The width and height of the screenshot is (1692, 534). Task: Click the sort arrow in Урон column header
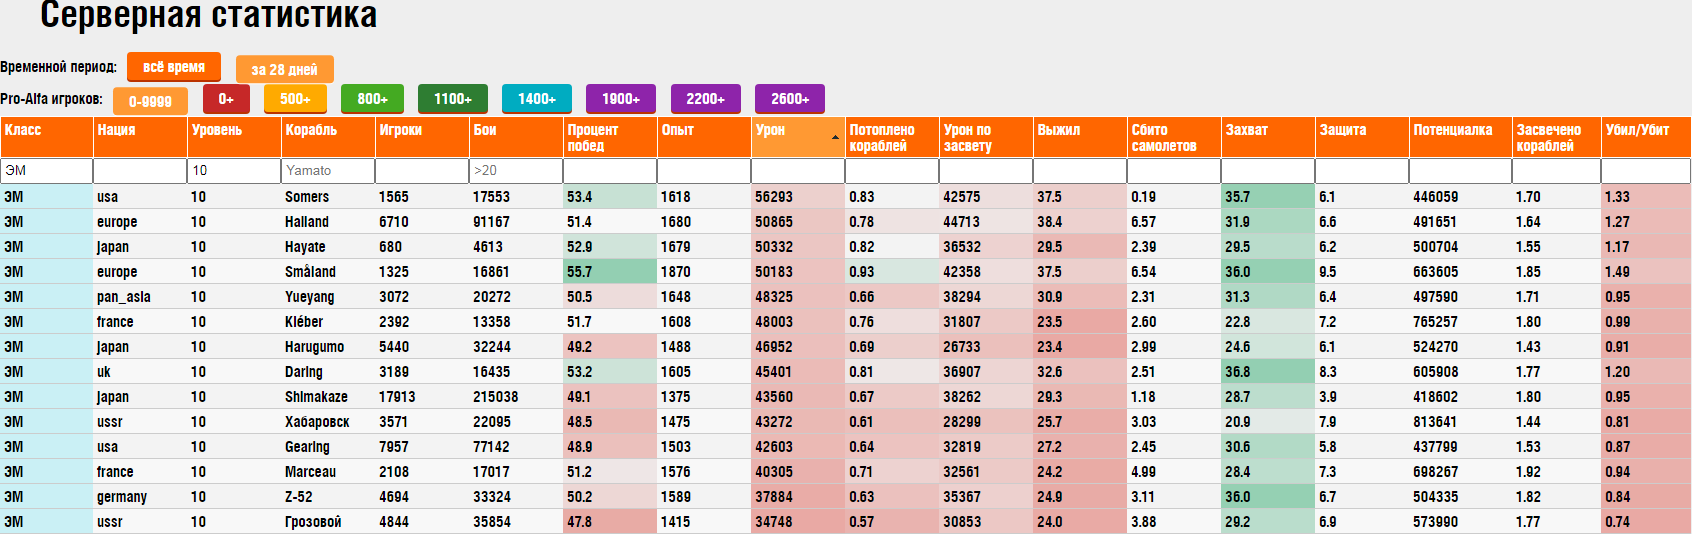pos(835,137)
